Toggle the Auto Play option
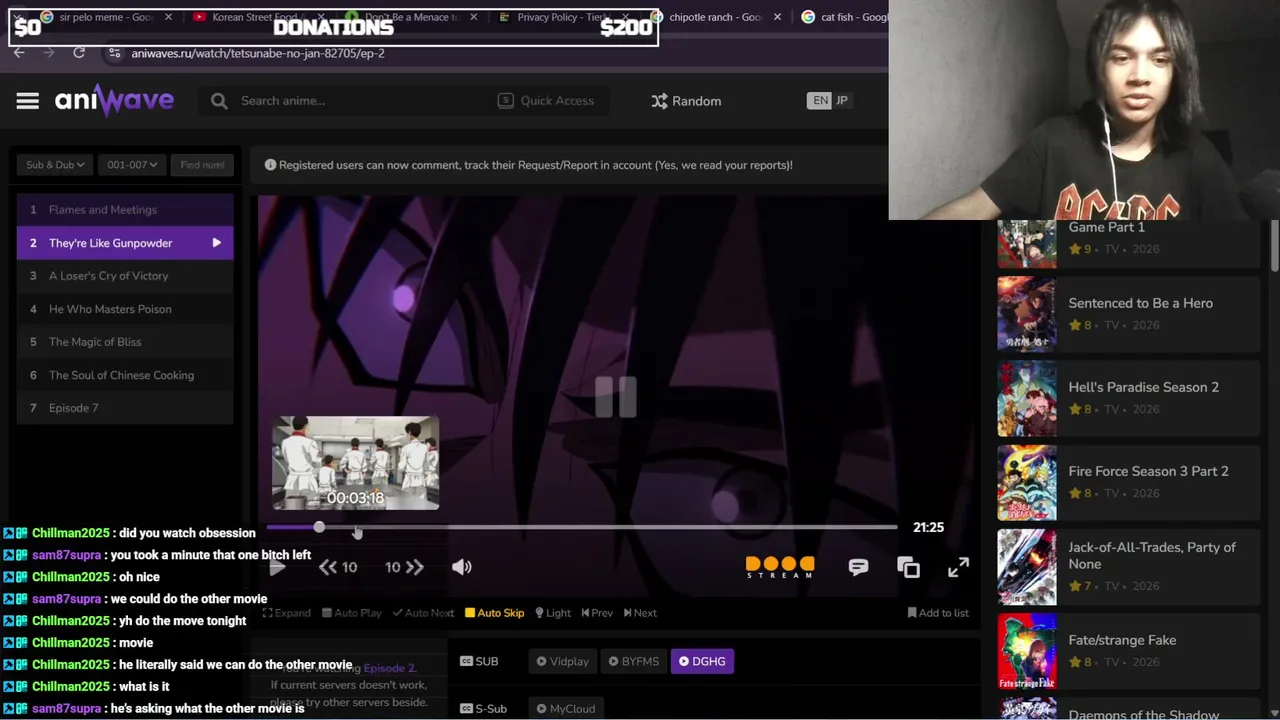 [x=351, y=613]
